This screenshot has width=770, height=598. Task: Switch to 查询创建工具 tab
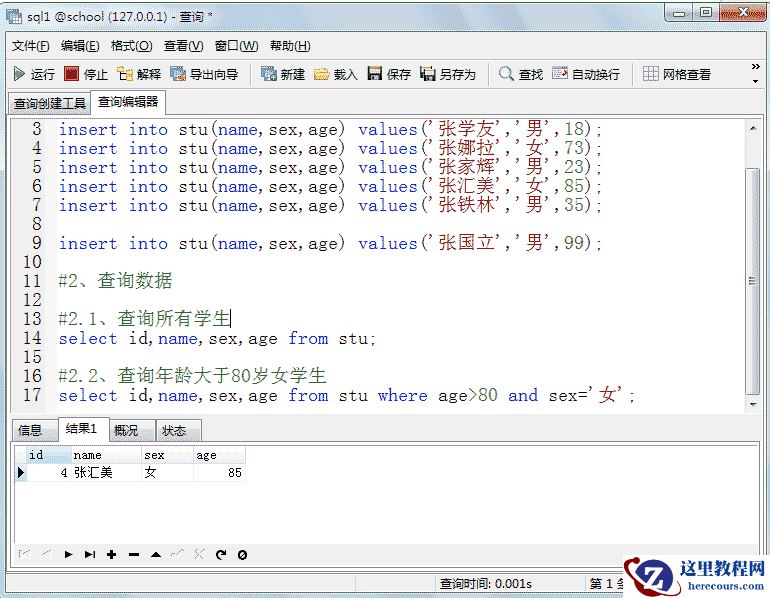[50, 103]
